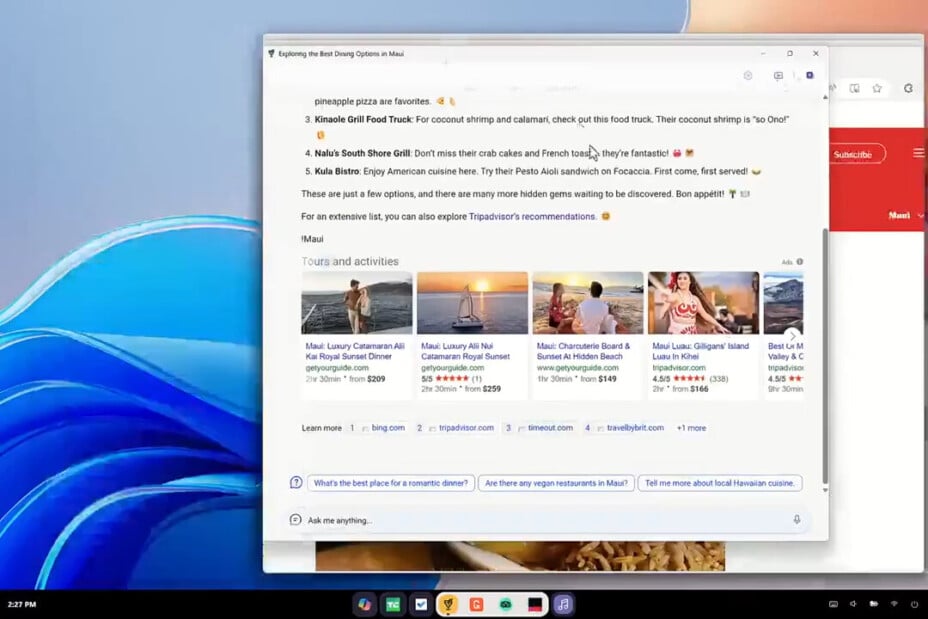Open the Copilot sidebar icon in background browser

908,88
